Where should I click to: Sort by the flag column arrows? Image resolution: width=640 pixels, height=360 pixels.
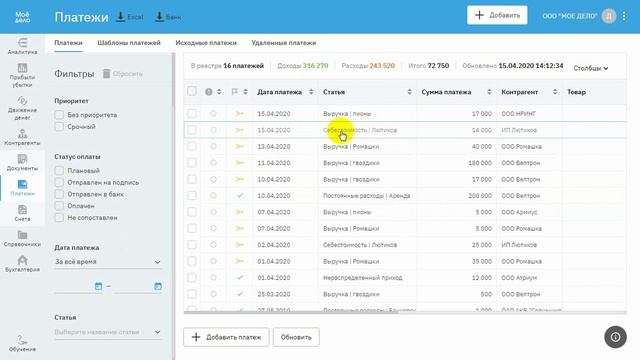pyautogui.click(x=245, y=92)
